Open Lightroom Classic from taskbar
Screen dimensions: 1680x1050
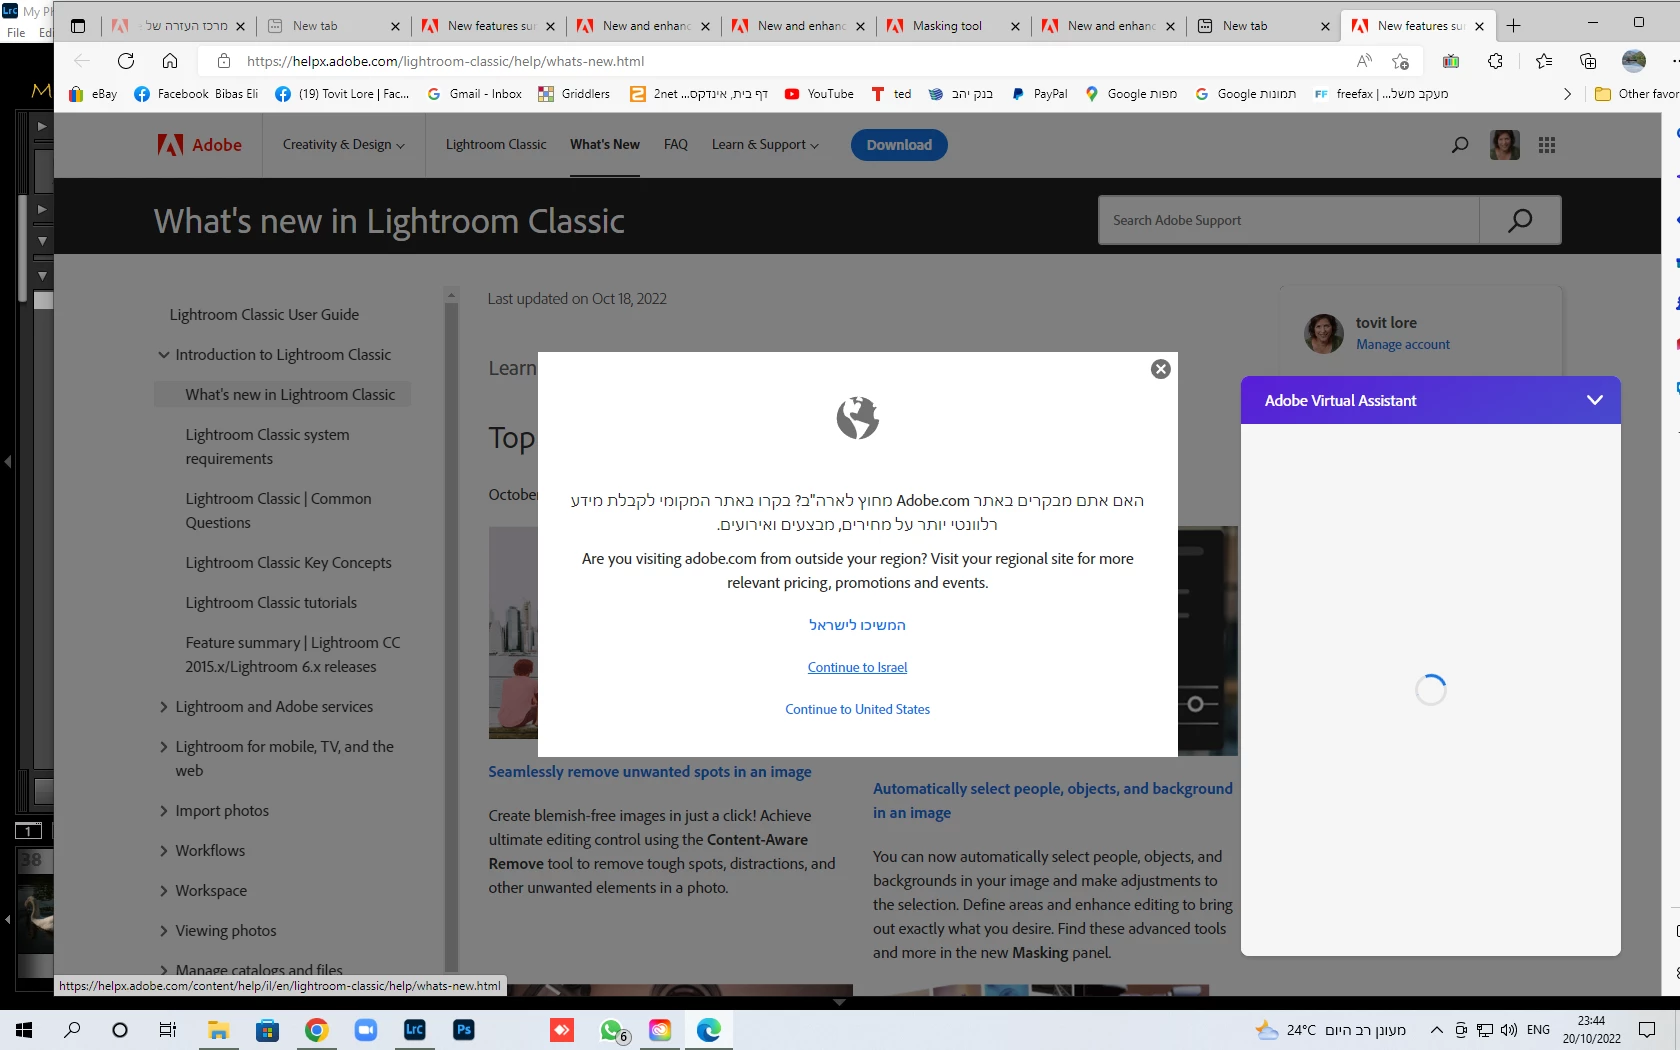pos(414,1029)
